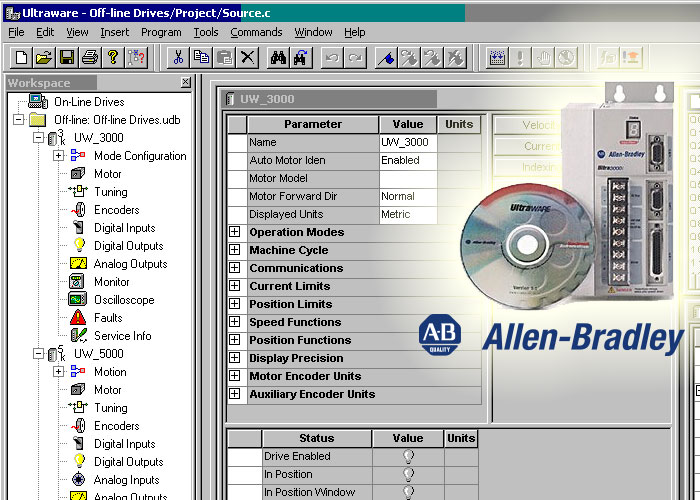Screen dimensions: 700x500
Task: Expand the Communications parameter group
Action: click(x=234, y=268)
